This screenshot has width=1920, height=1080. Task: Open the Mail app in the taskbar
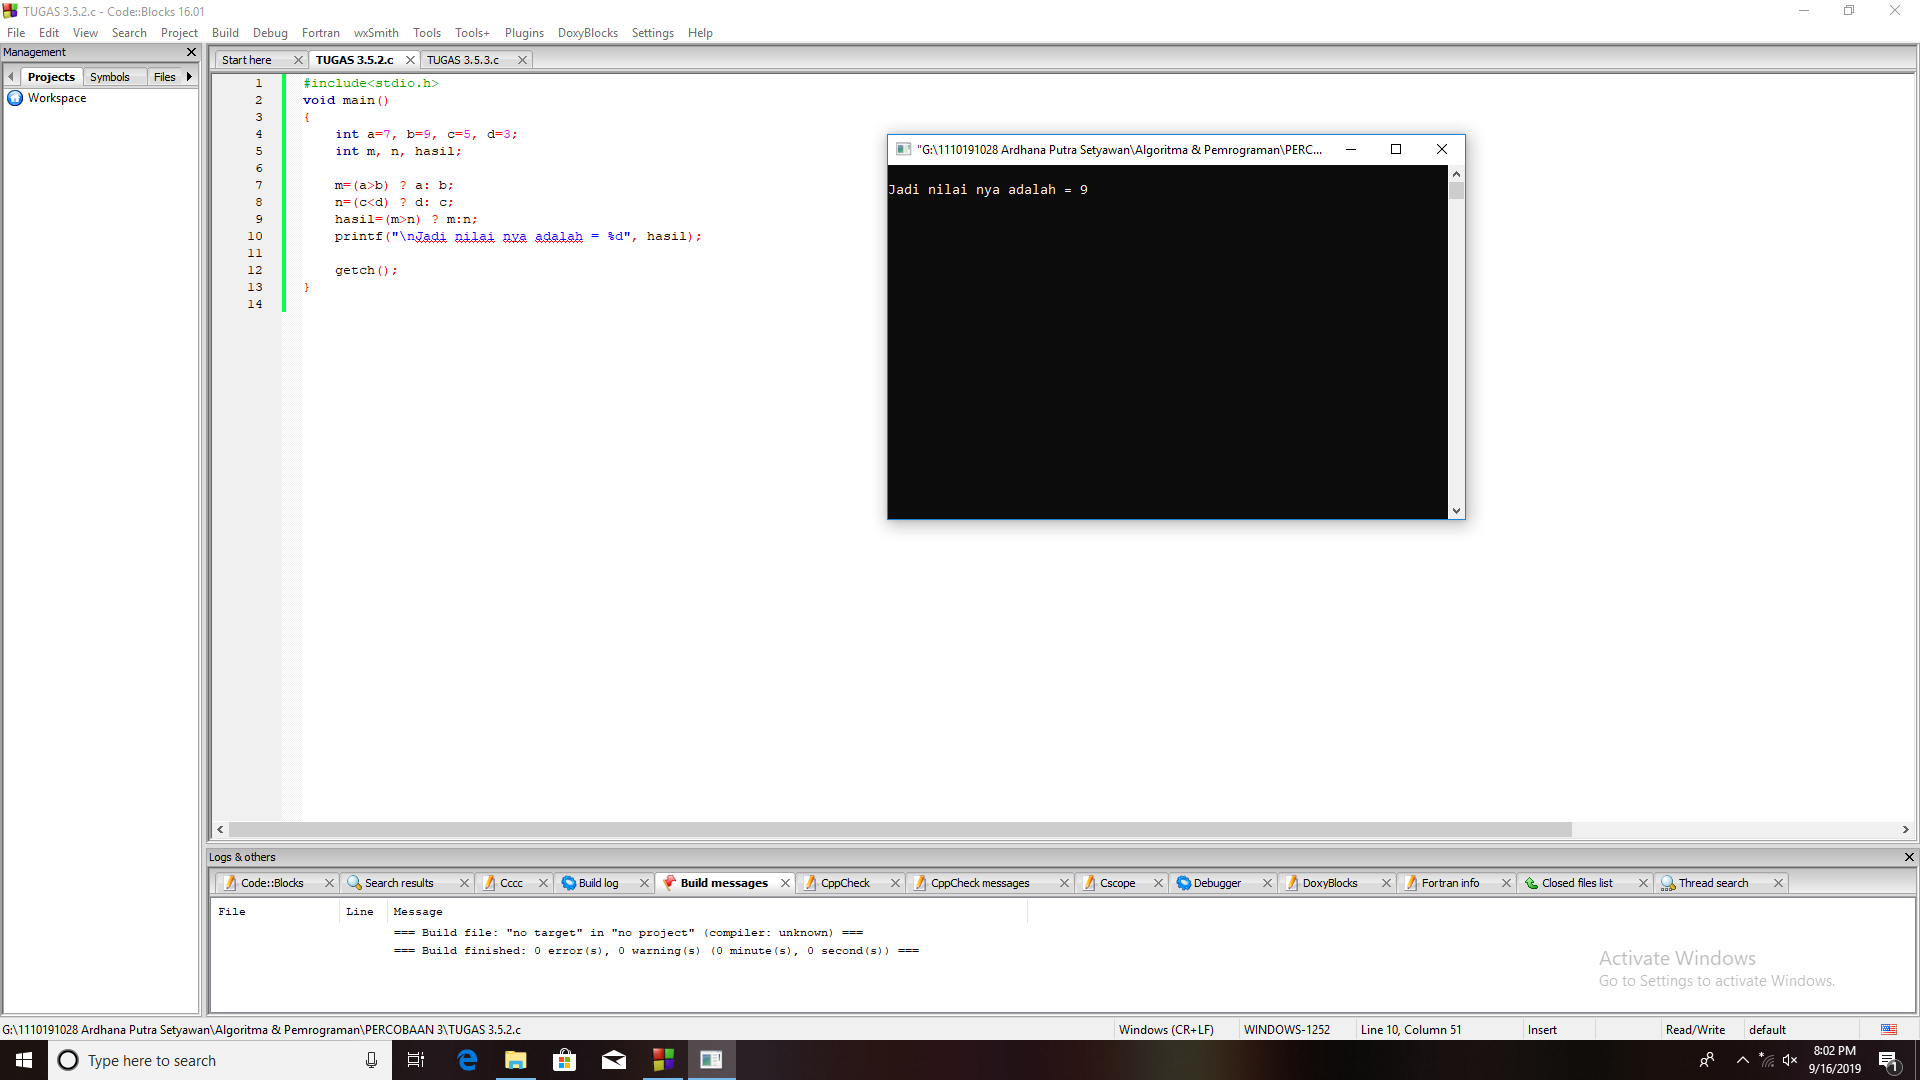pos(614,1060)
